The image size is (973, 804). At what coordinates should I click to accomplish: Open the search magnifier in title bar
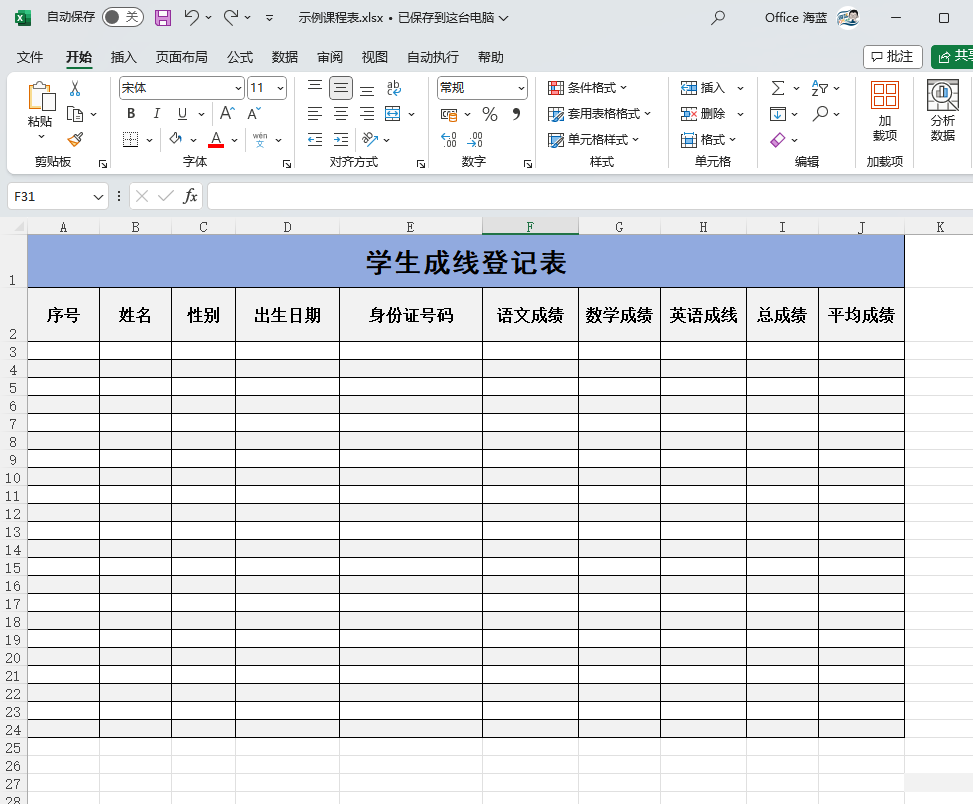pos(718,17)
